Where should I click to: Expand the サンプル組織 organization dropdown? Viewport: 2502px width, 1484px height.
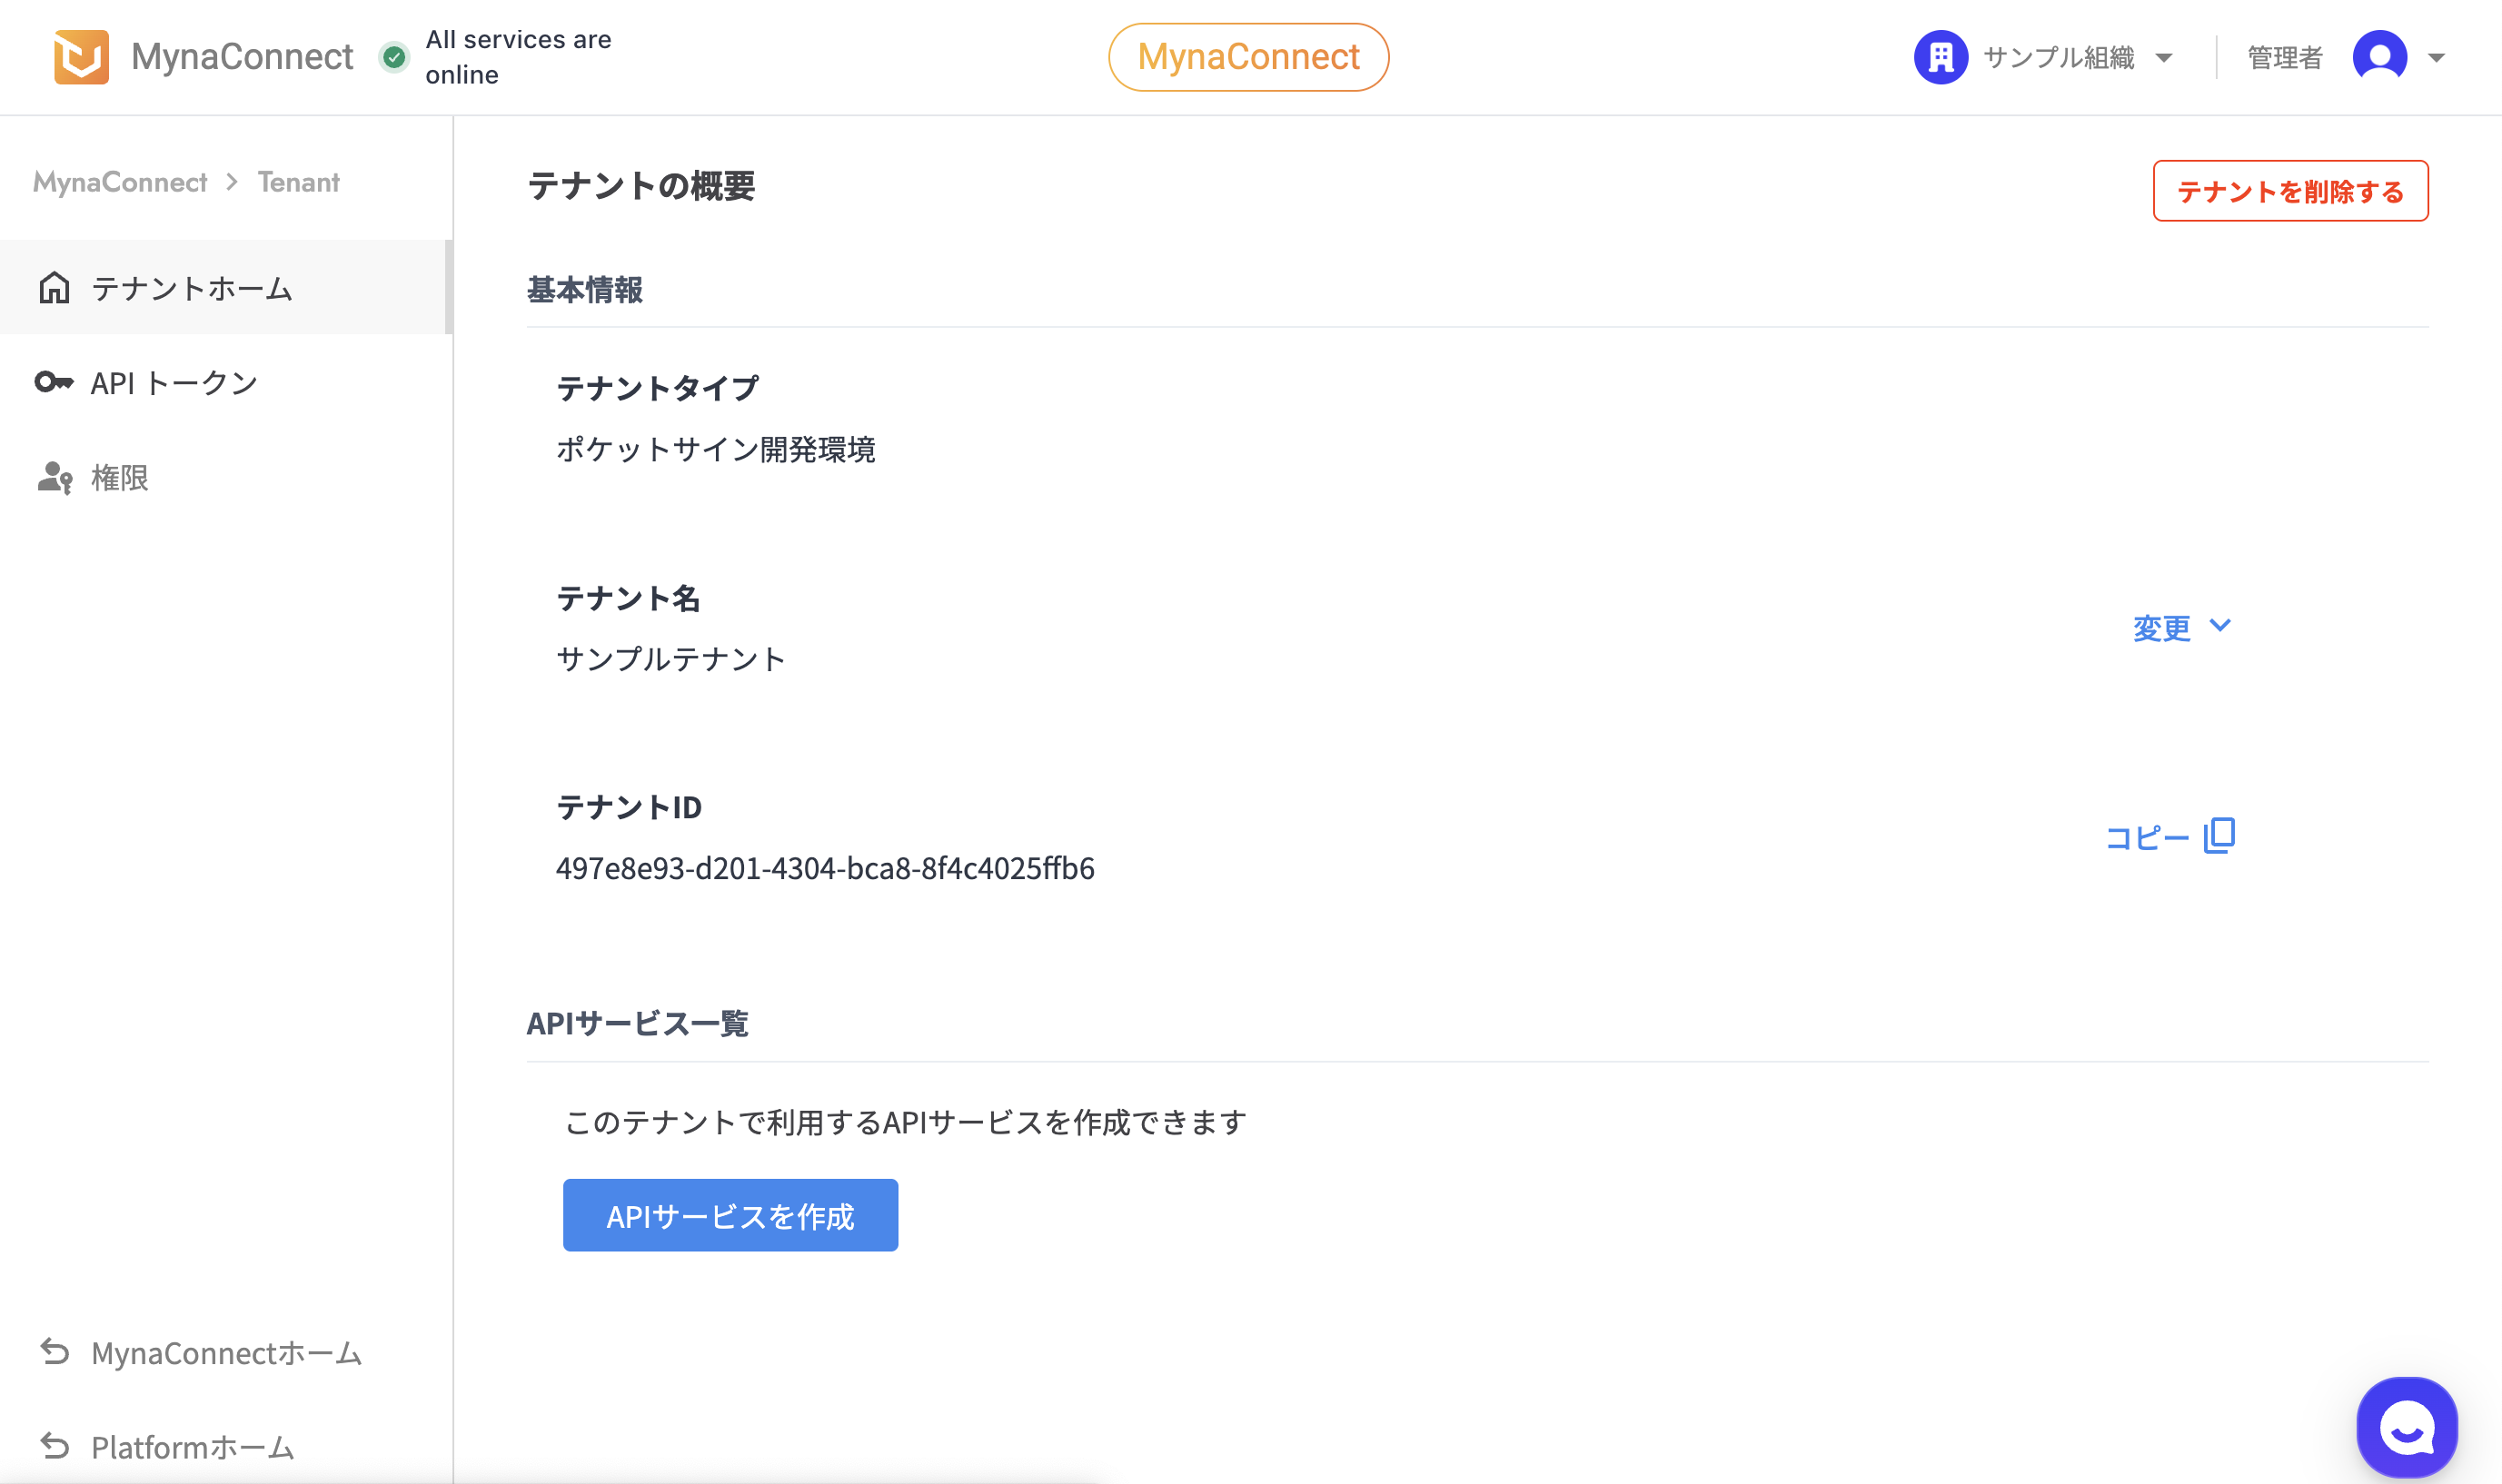coord(2164,58)
